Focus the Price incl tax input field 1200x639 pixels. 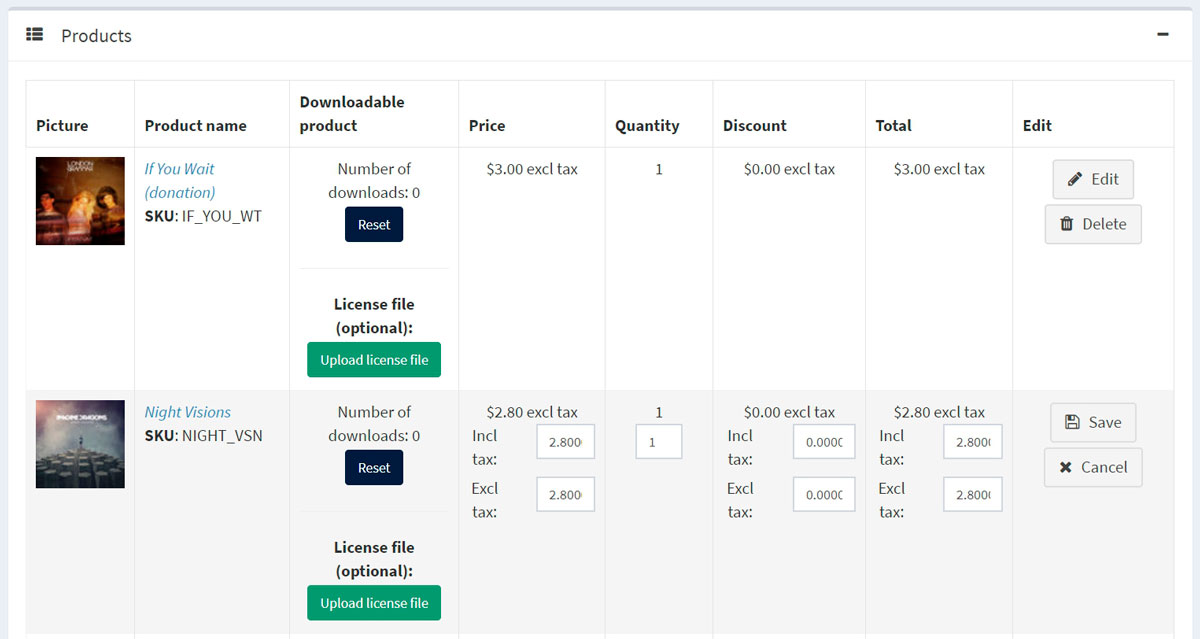tap(565, 442)
